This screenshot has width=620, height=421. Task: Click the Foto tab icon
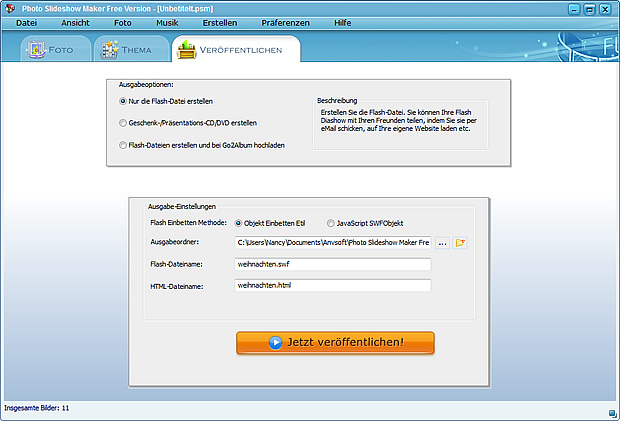pyautogui.click(x=36, y=50)
